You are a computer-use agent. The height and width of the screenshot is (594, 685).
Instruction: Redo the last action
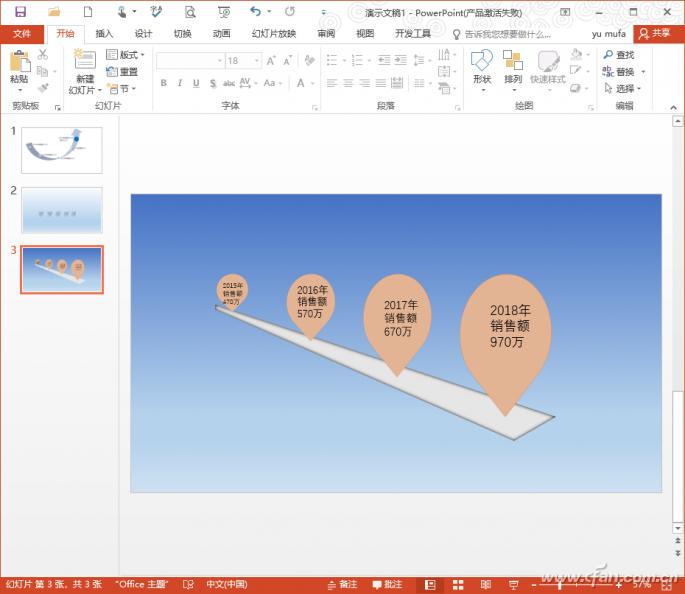[290, 12]
